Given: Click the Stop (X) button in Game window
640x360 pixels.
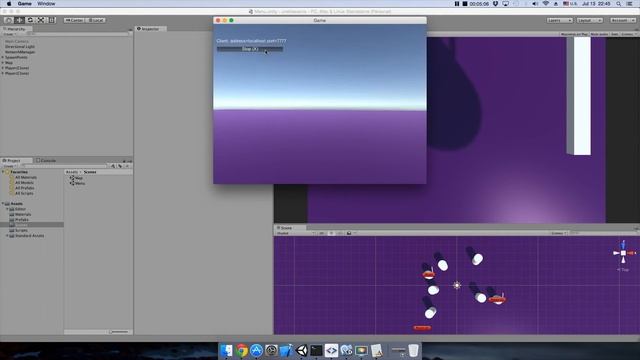Looking at the screenshot, I should click(250, 49).
